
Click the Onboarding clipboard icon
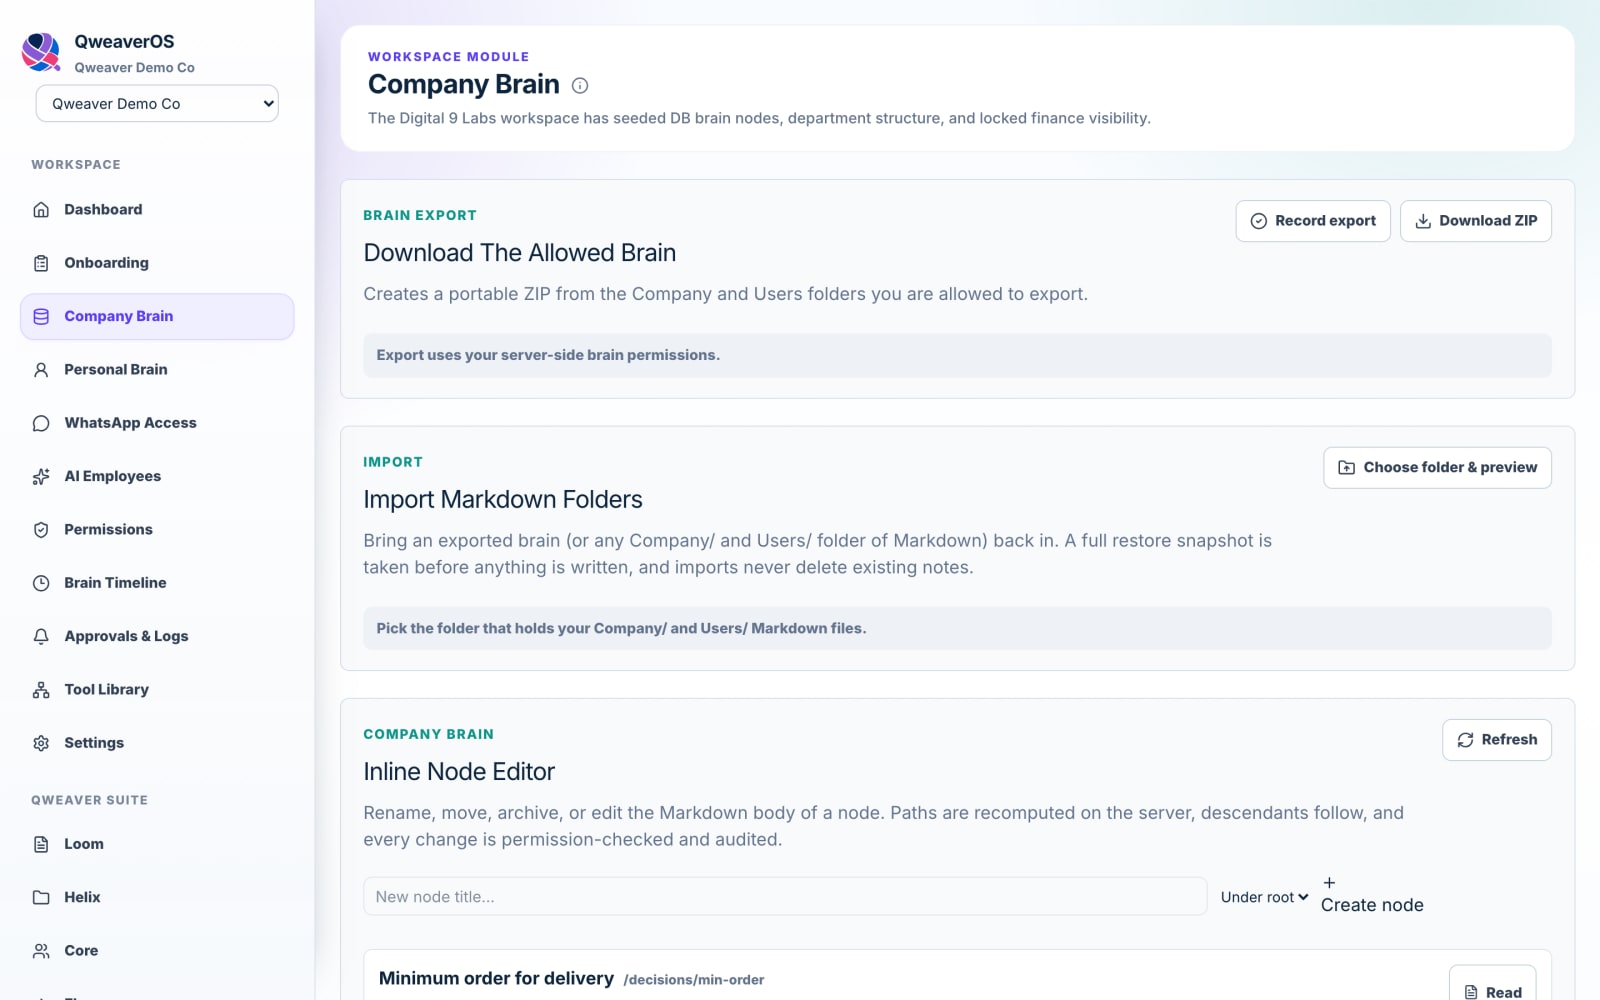(41, 263)
